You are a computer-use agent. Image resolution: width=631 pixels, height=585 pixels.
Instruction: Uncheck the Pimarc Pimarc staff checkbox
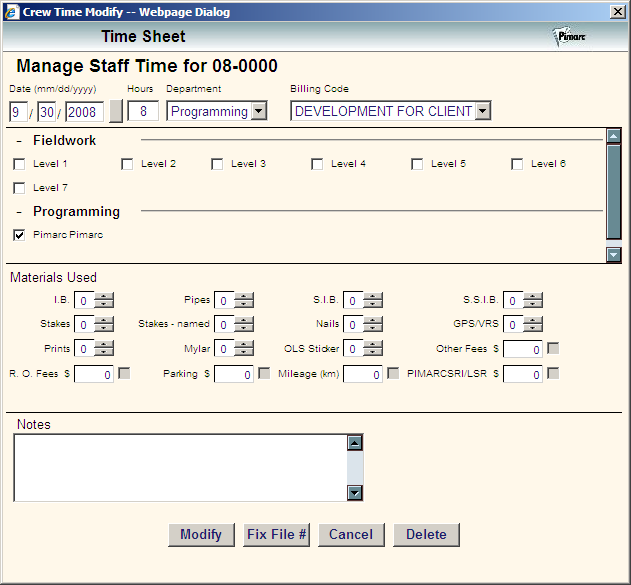[19, 235]
